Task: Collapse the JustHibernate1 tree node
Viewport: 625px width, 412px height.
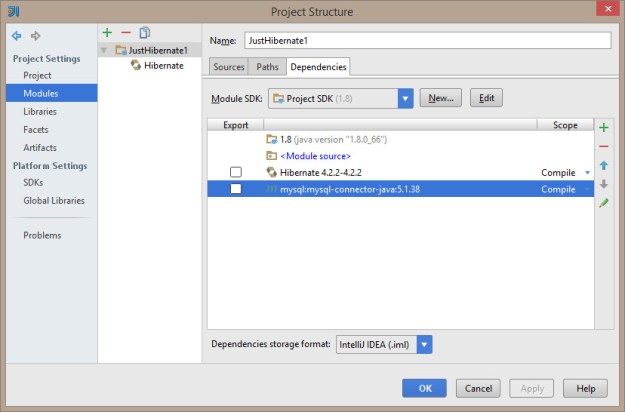Action: click(x=105, y=50)
